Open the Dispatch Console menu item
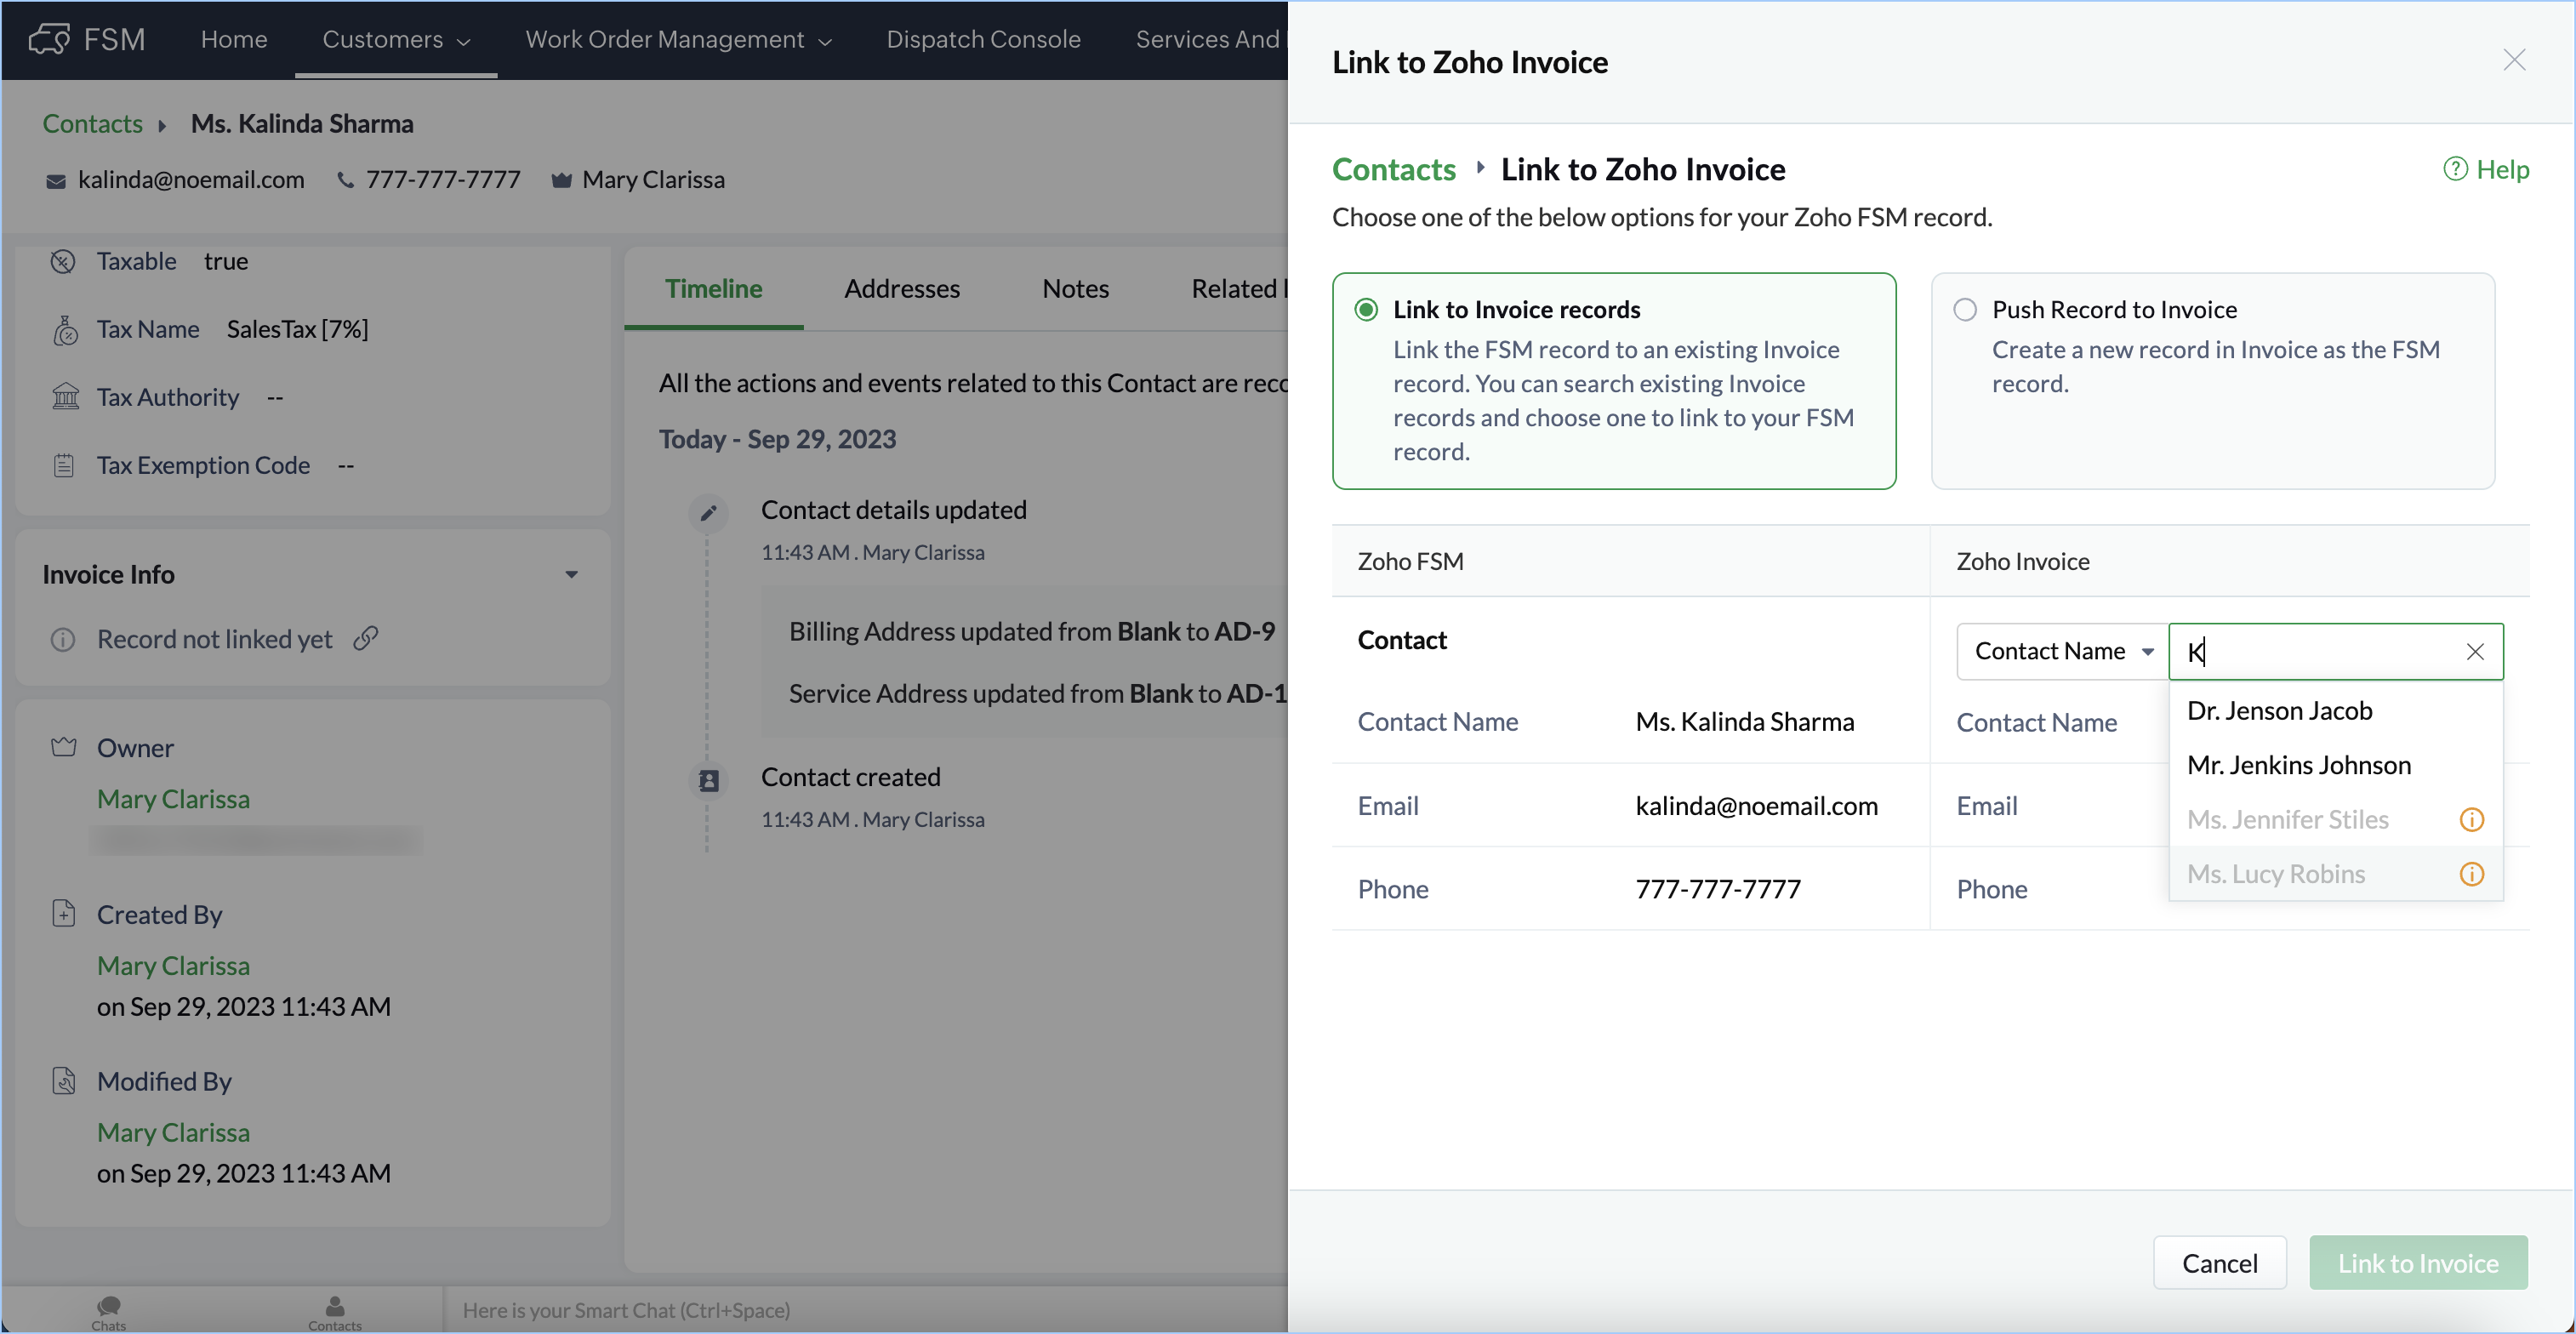 pyautogui.click(x=983, y=39)
